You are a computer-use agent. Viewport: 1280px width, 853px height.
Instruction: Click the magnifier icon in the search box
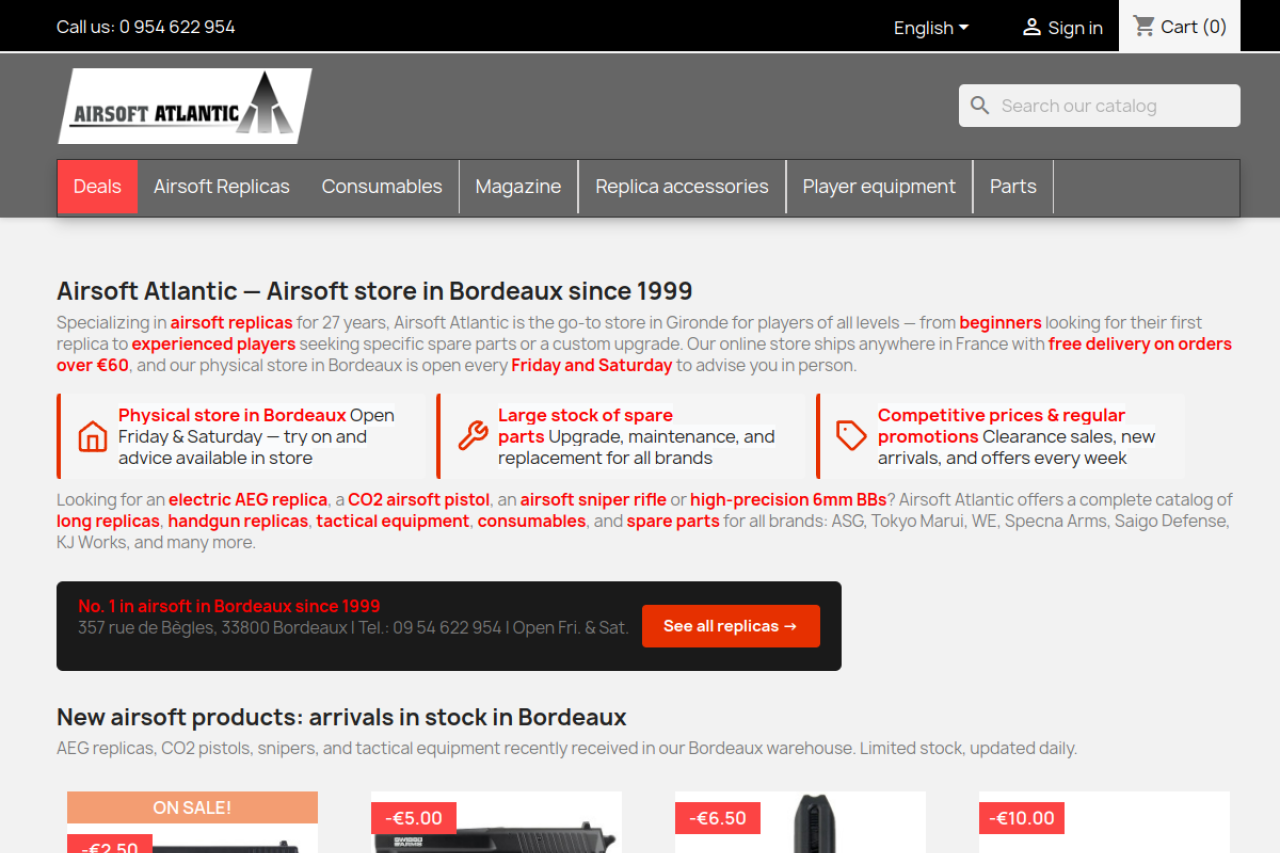tap(980, 106)
